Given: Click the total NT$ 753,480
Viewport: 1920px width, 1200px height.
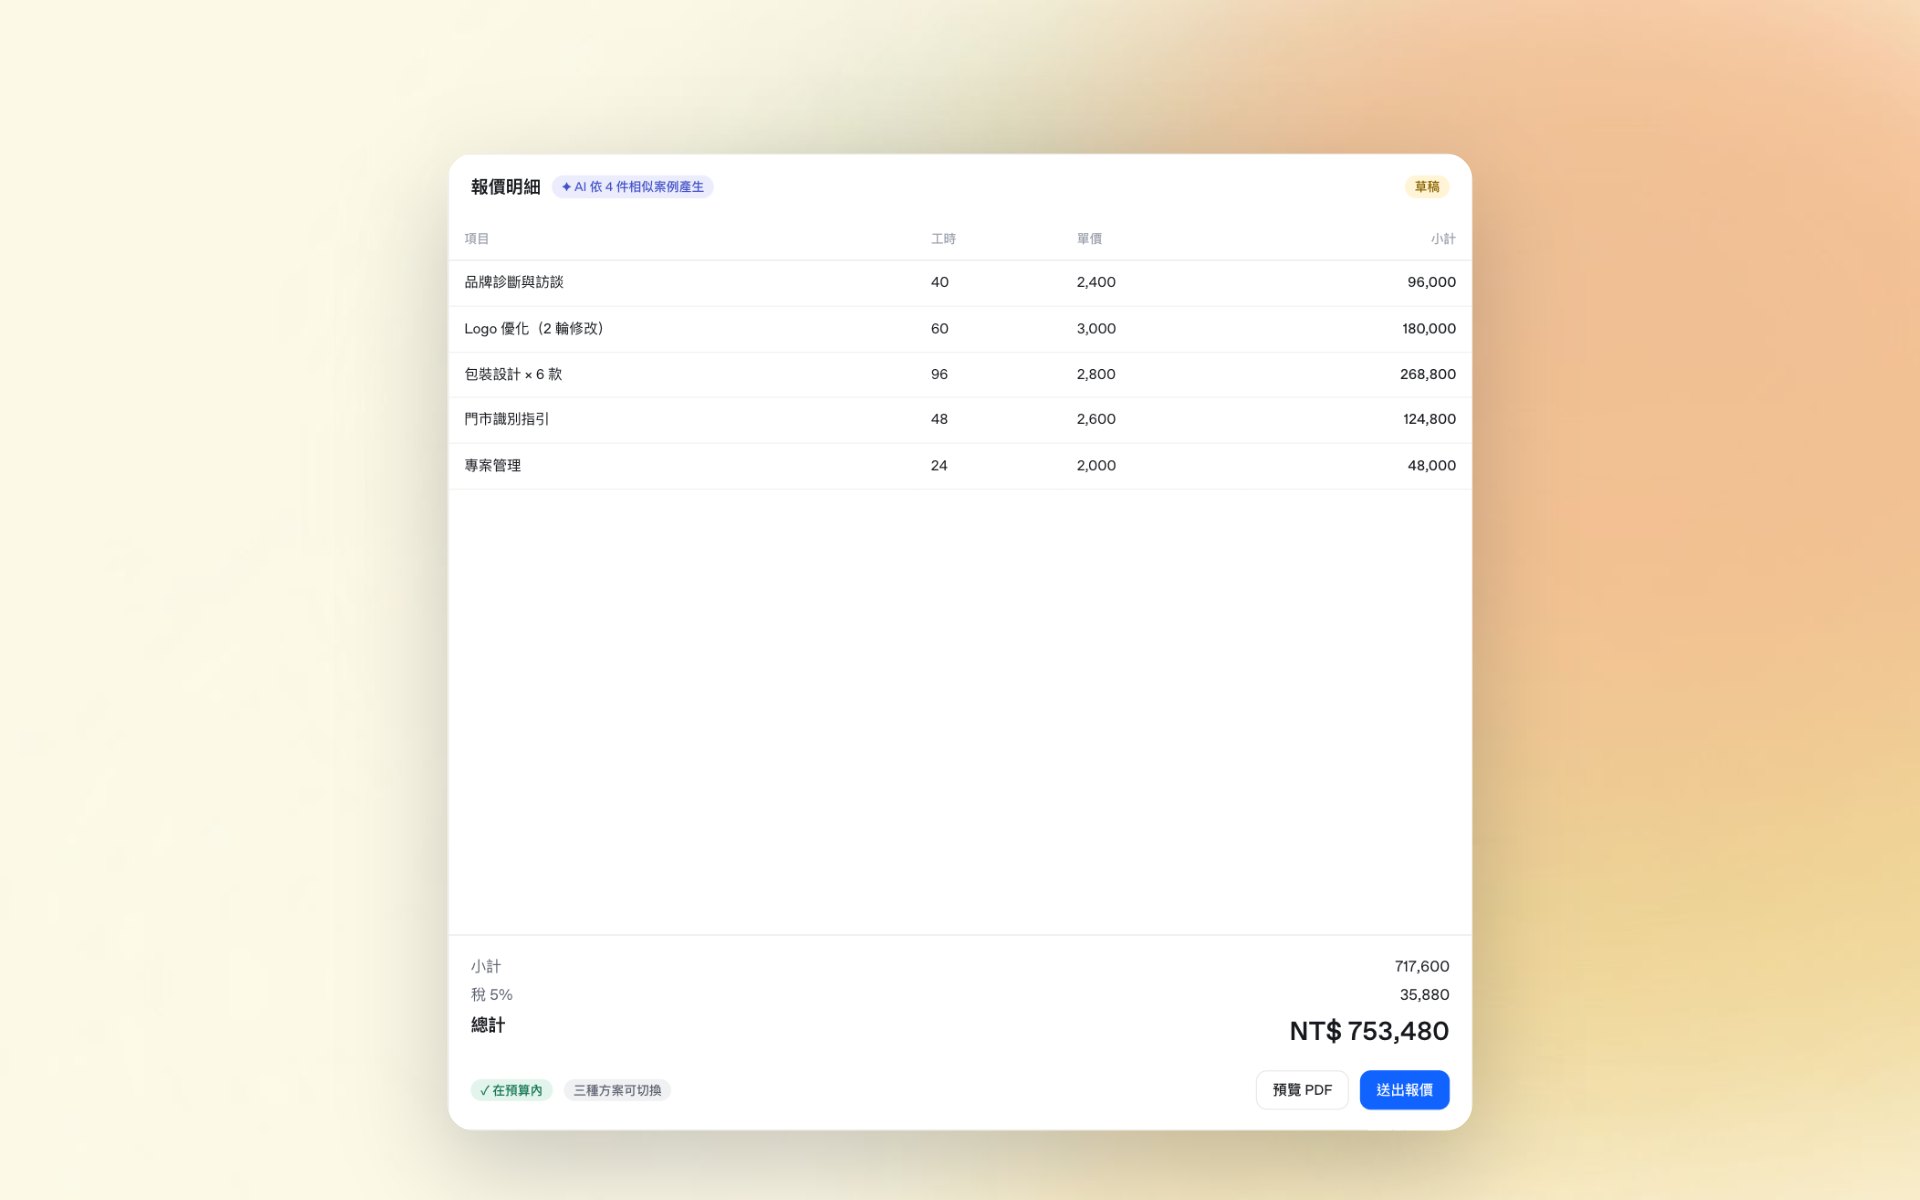Looking at the screenshot, I should (x=1369, y=1031).
